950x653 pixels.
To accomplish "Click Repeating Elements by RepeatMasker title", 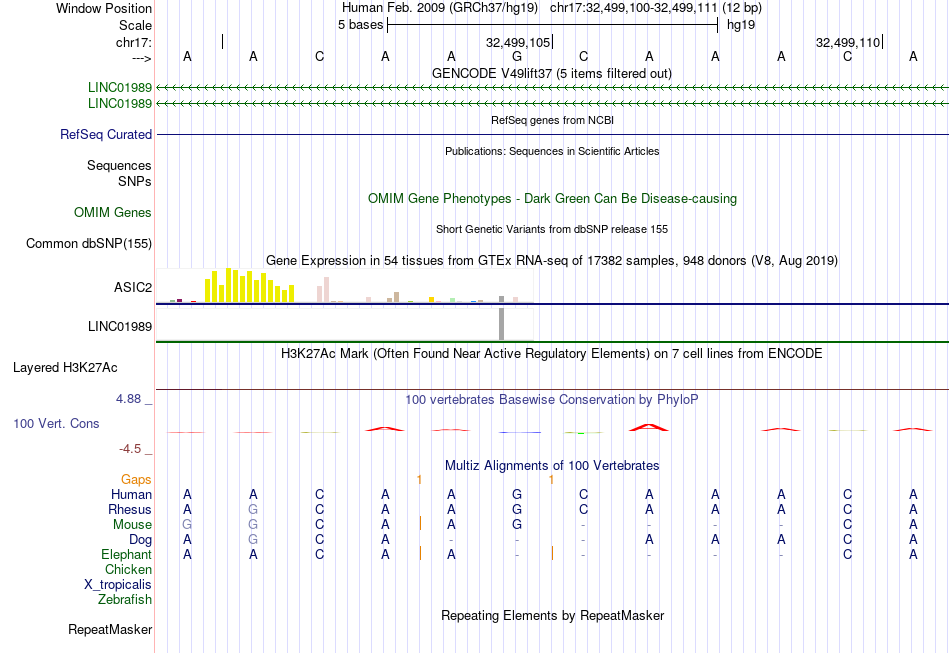I will click(552, 615).
